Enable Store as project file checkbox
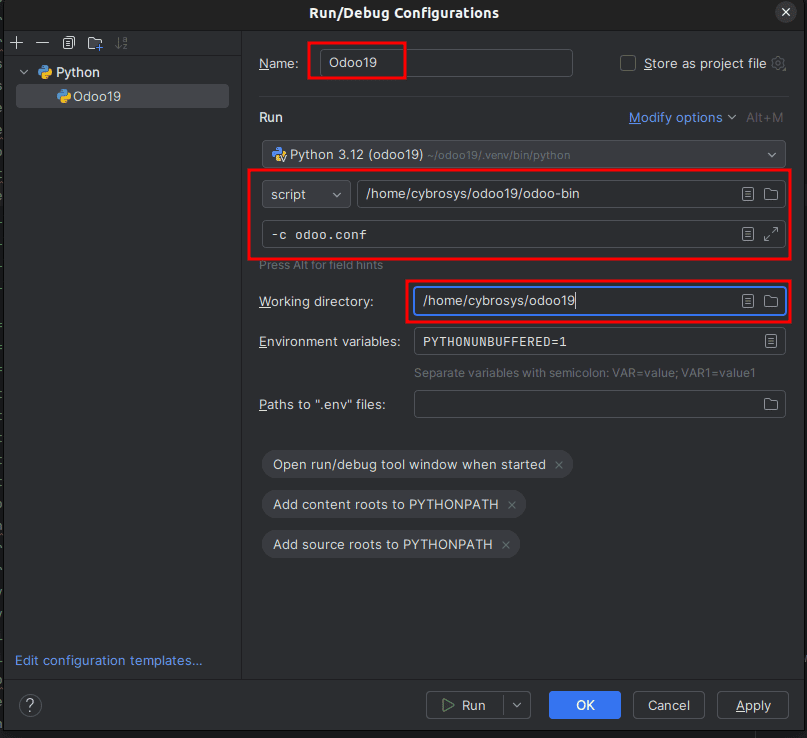 coord(628,63)
